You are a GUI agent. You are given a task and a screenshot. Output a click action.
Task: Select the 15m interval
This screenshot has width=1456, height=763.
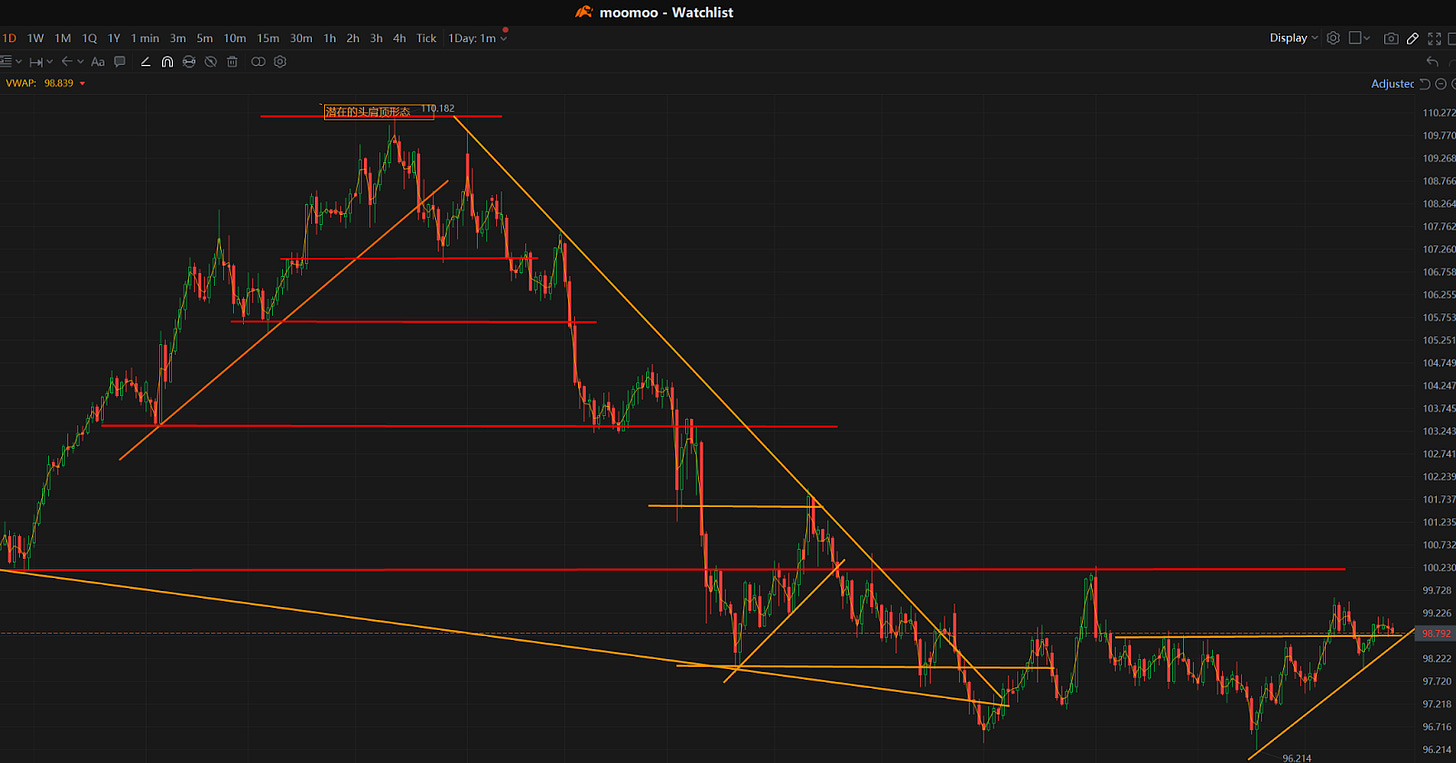point(268,38)
